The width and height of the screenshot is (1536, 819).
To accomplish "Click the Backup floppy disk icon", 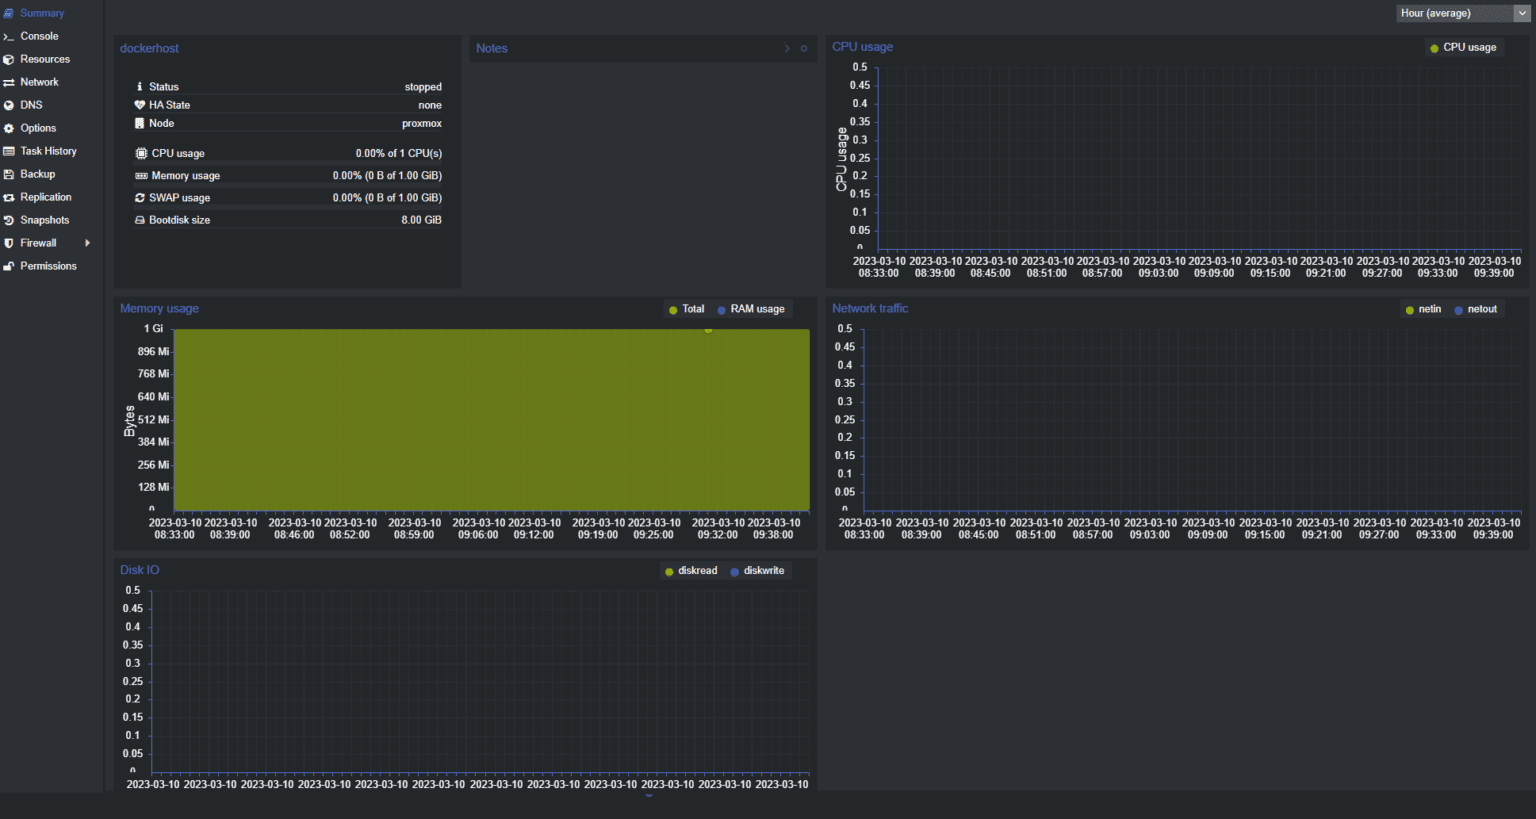I will coord(9,175).
